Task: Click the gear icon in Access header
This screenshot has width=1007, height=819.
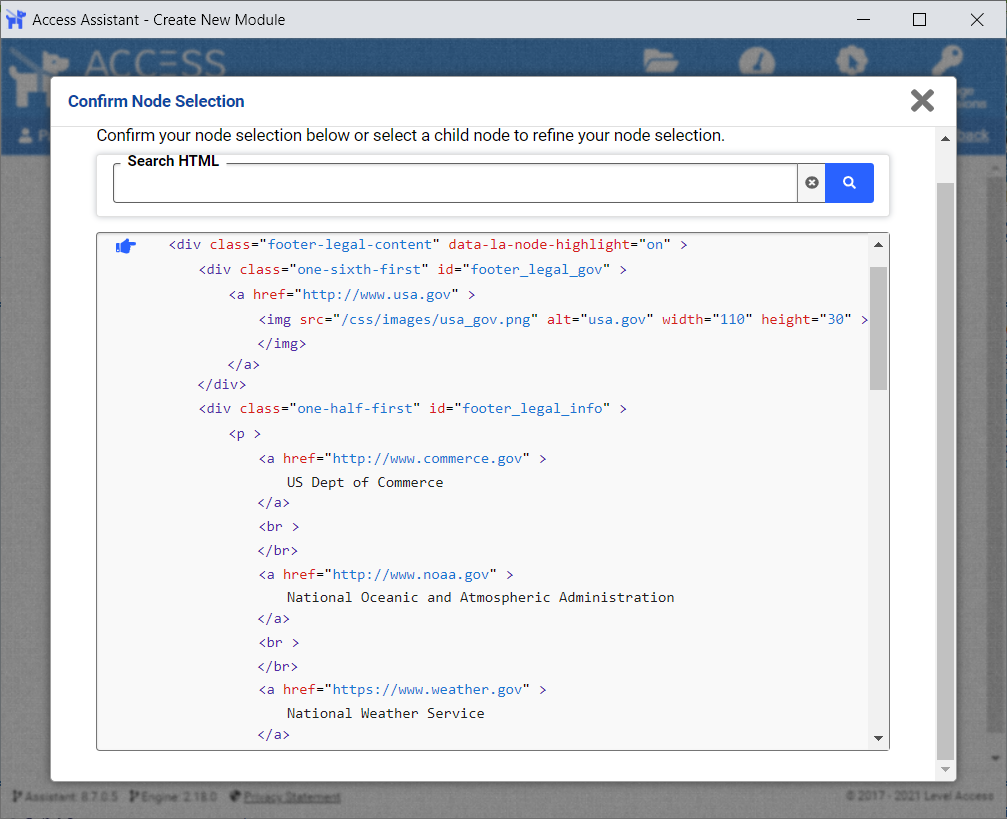Action: [x=852, y=61]
